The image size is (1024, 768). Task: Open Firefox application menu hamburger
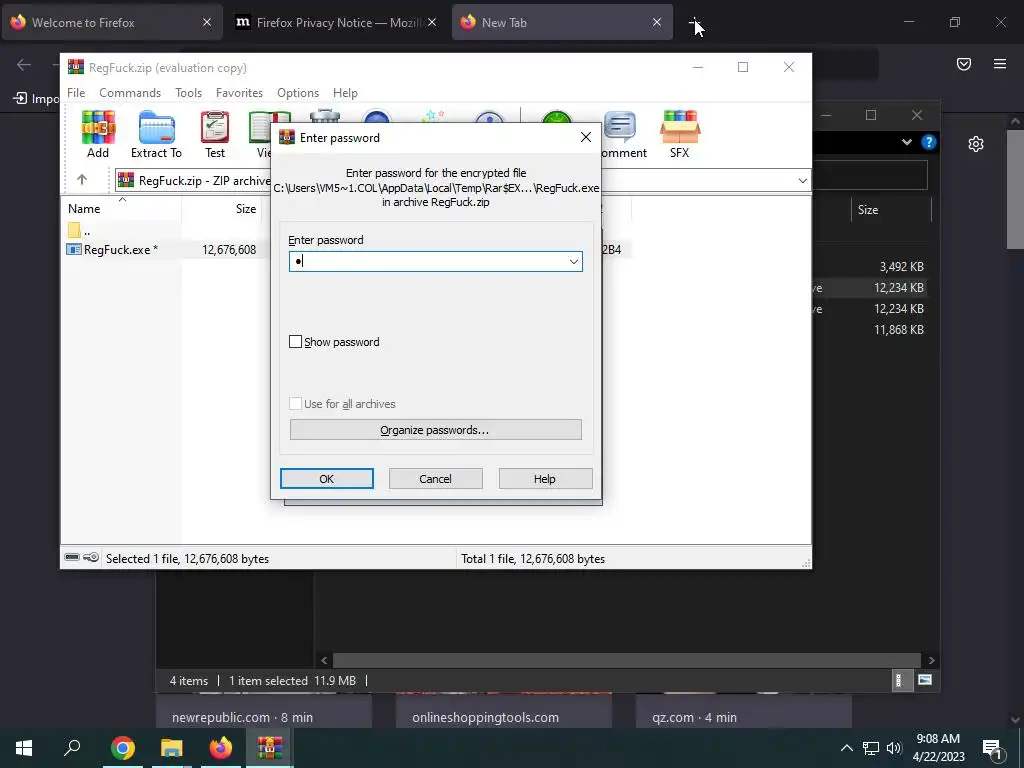click(999, 63)
